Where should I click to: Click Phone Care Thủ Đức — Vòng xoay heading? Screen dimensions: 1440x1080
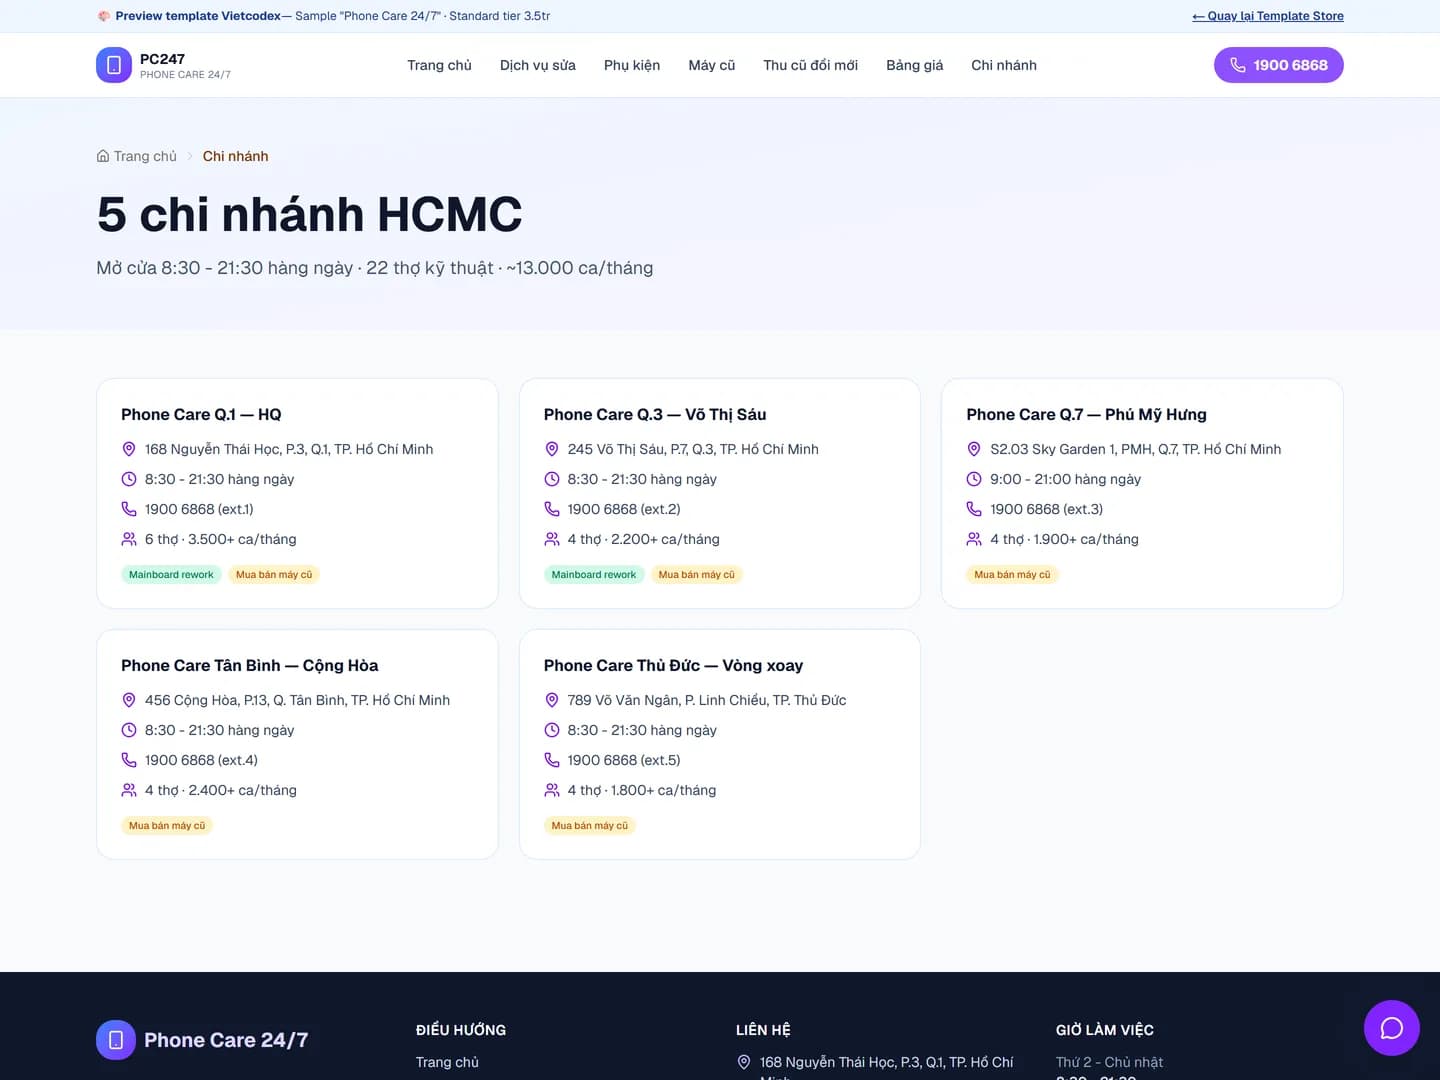click(x=673, y=665)
